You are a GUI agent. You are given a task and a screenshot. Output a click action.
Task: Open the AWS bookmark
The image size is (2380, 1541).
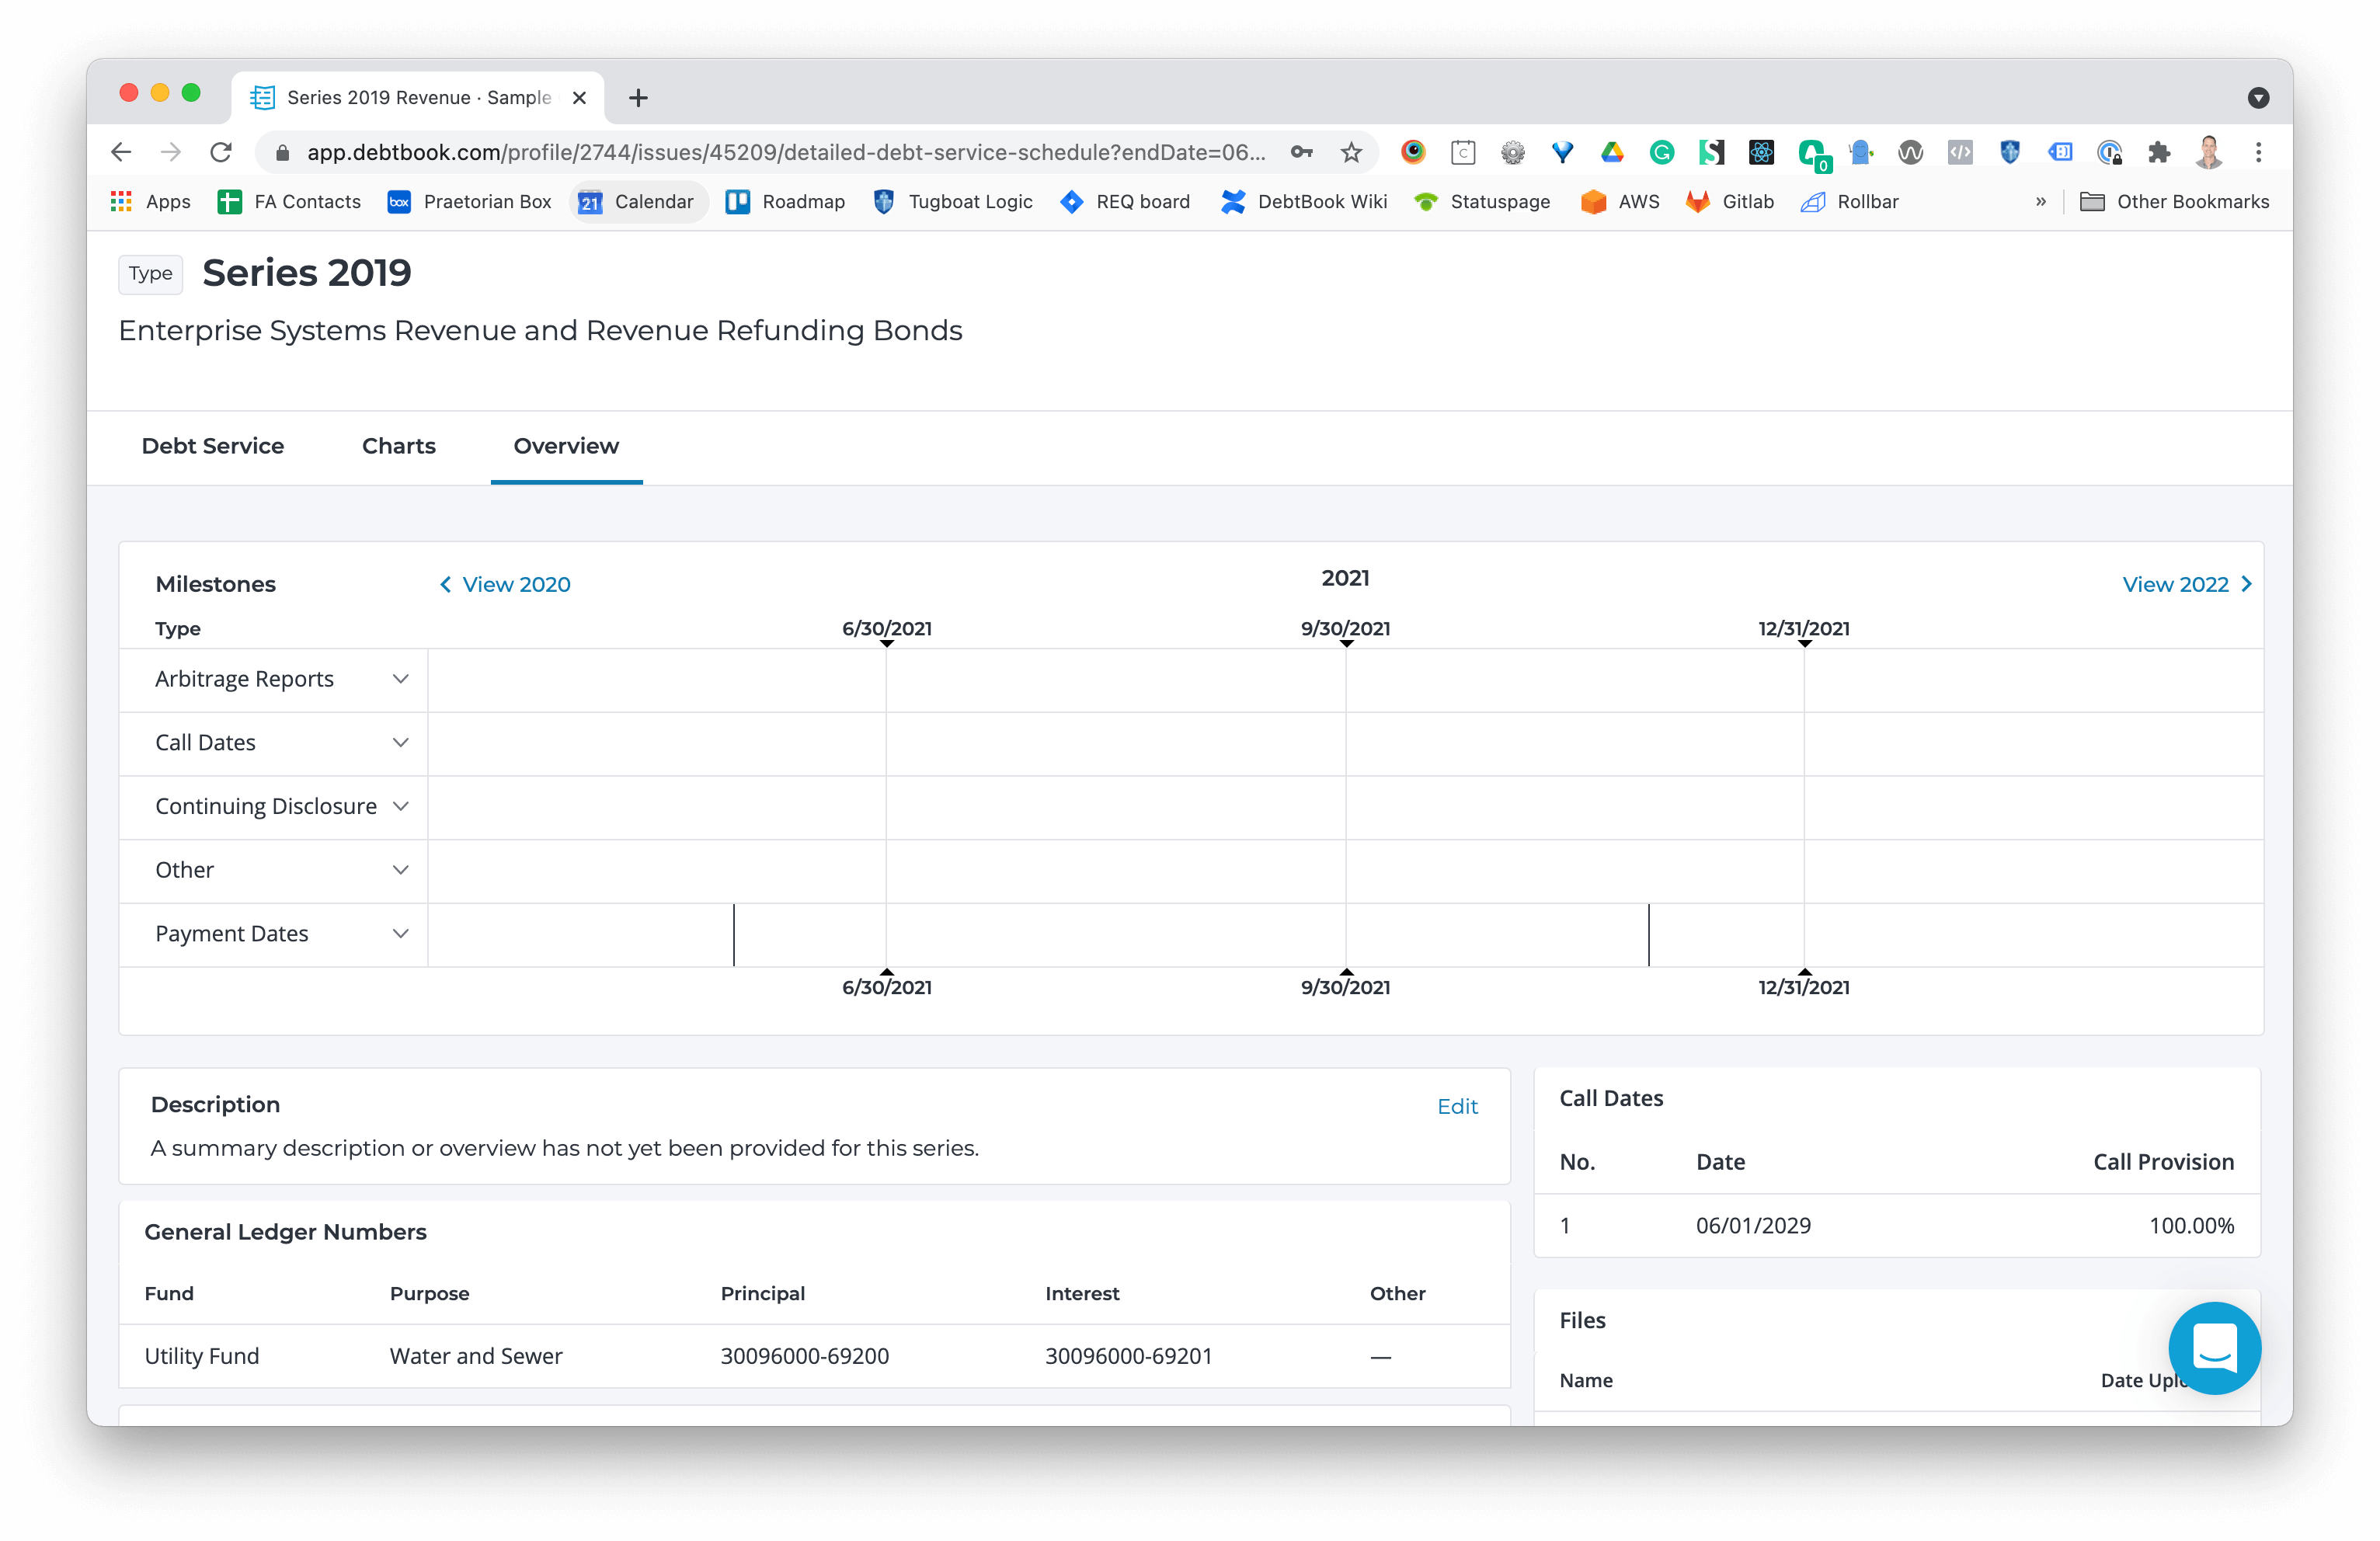1620,201
